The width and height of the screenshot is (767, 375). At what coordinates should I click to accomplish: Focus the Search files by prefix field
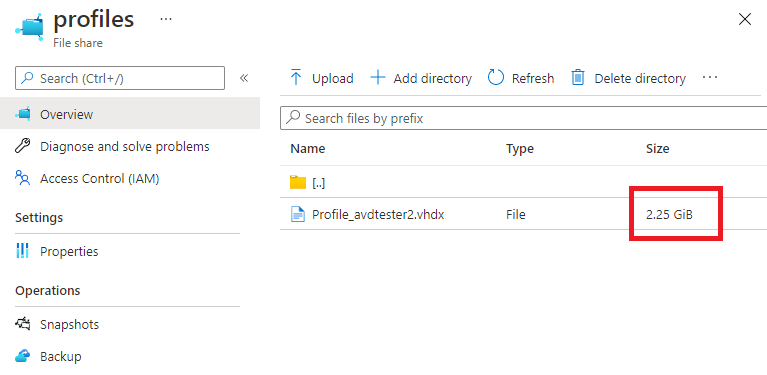(523, 118)
